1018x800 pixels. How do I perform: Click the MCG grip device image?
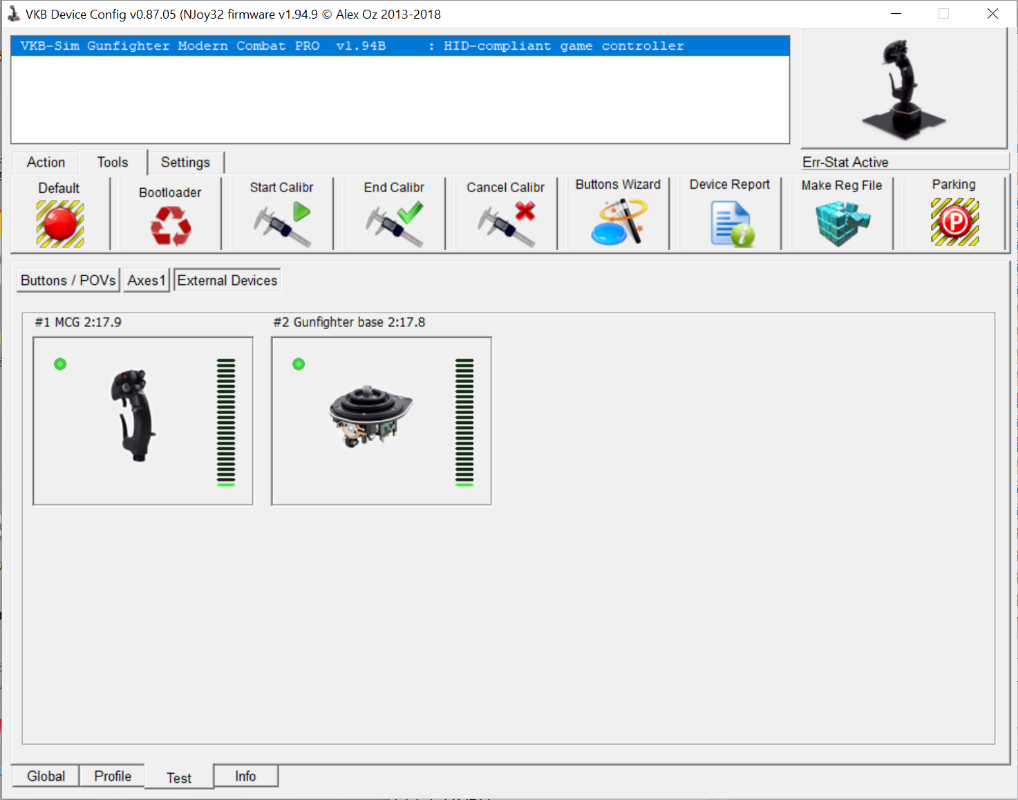point(134,416)
